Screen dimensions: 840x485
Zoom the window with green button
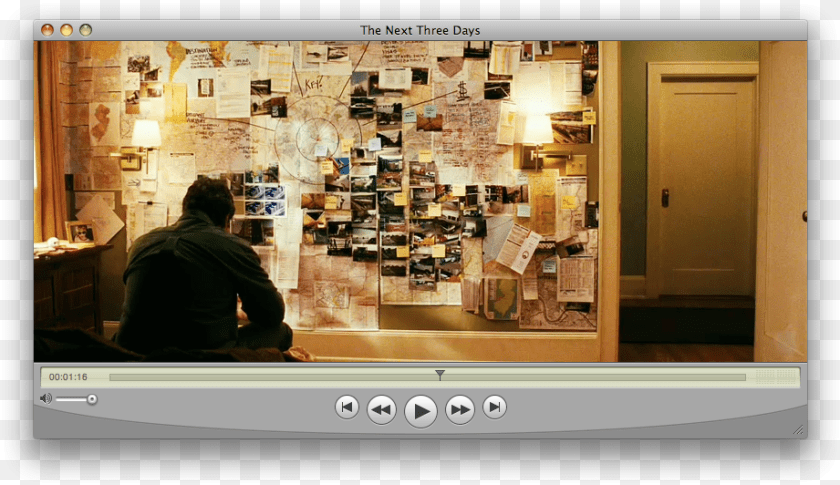86,30
